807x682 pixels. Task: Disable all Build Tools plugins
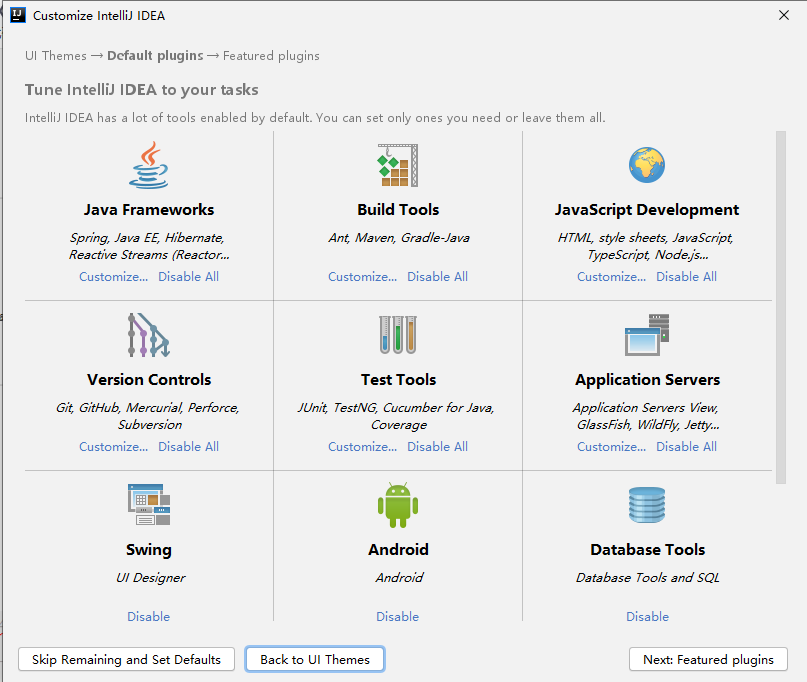437,277
